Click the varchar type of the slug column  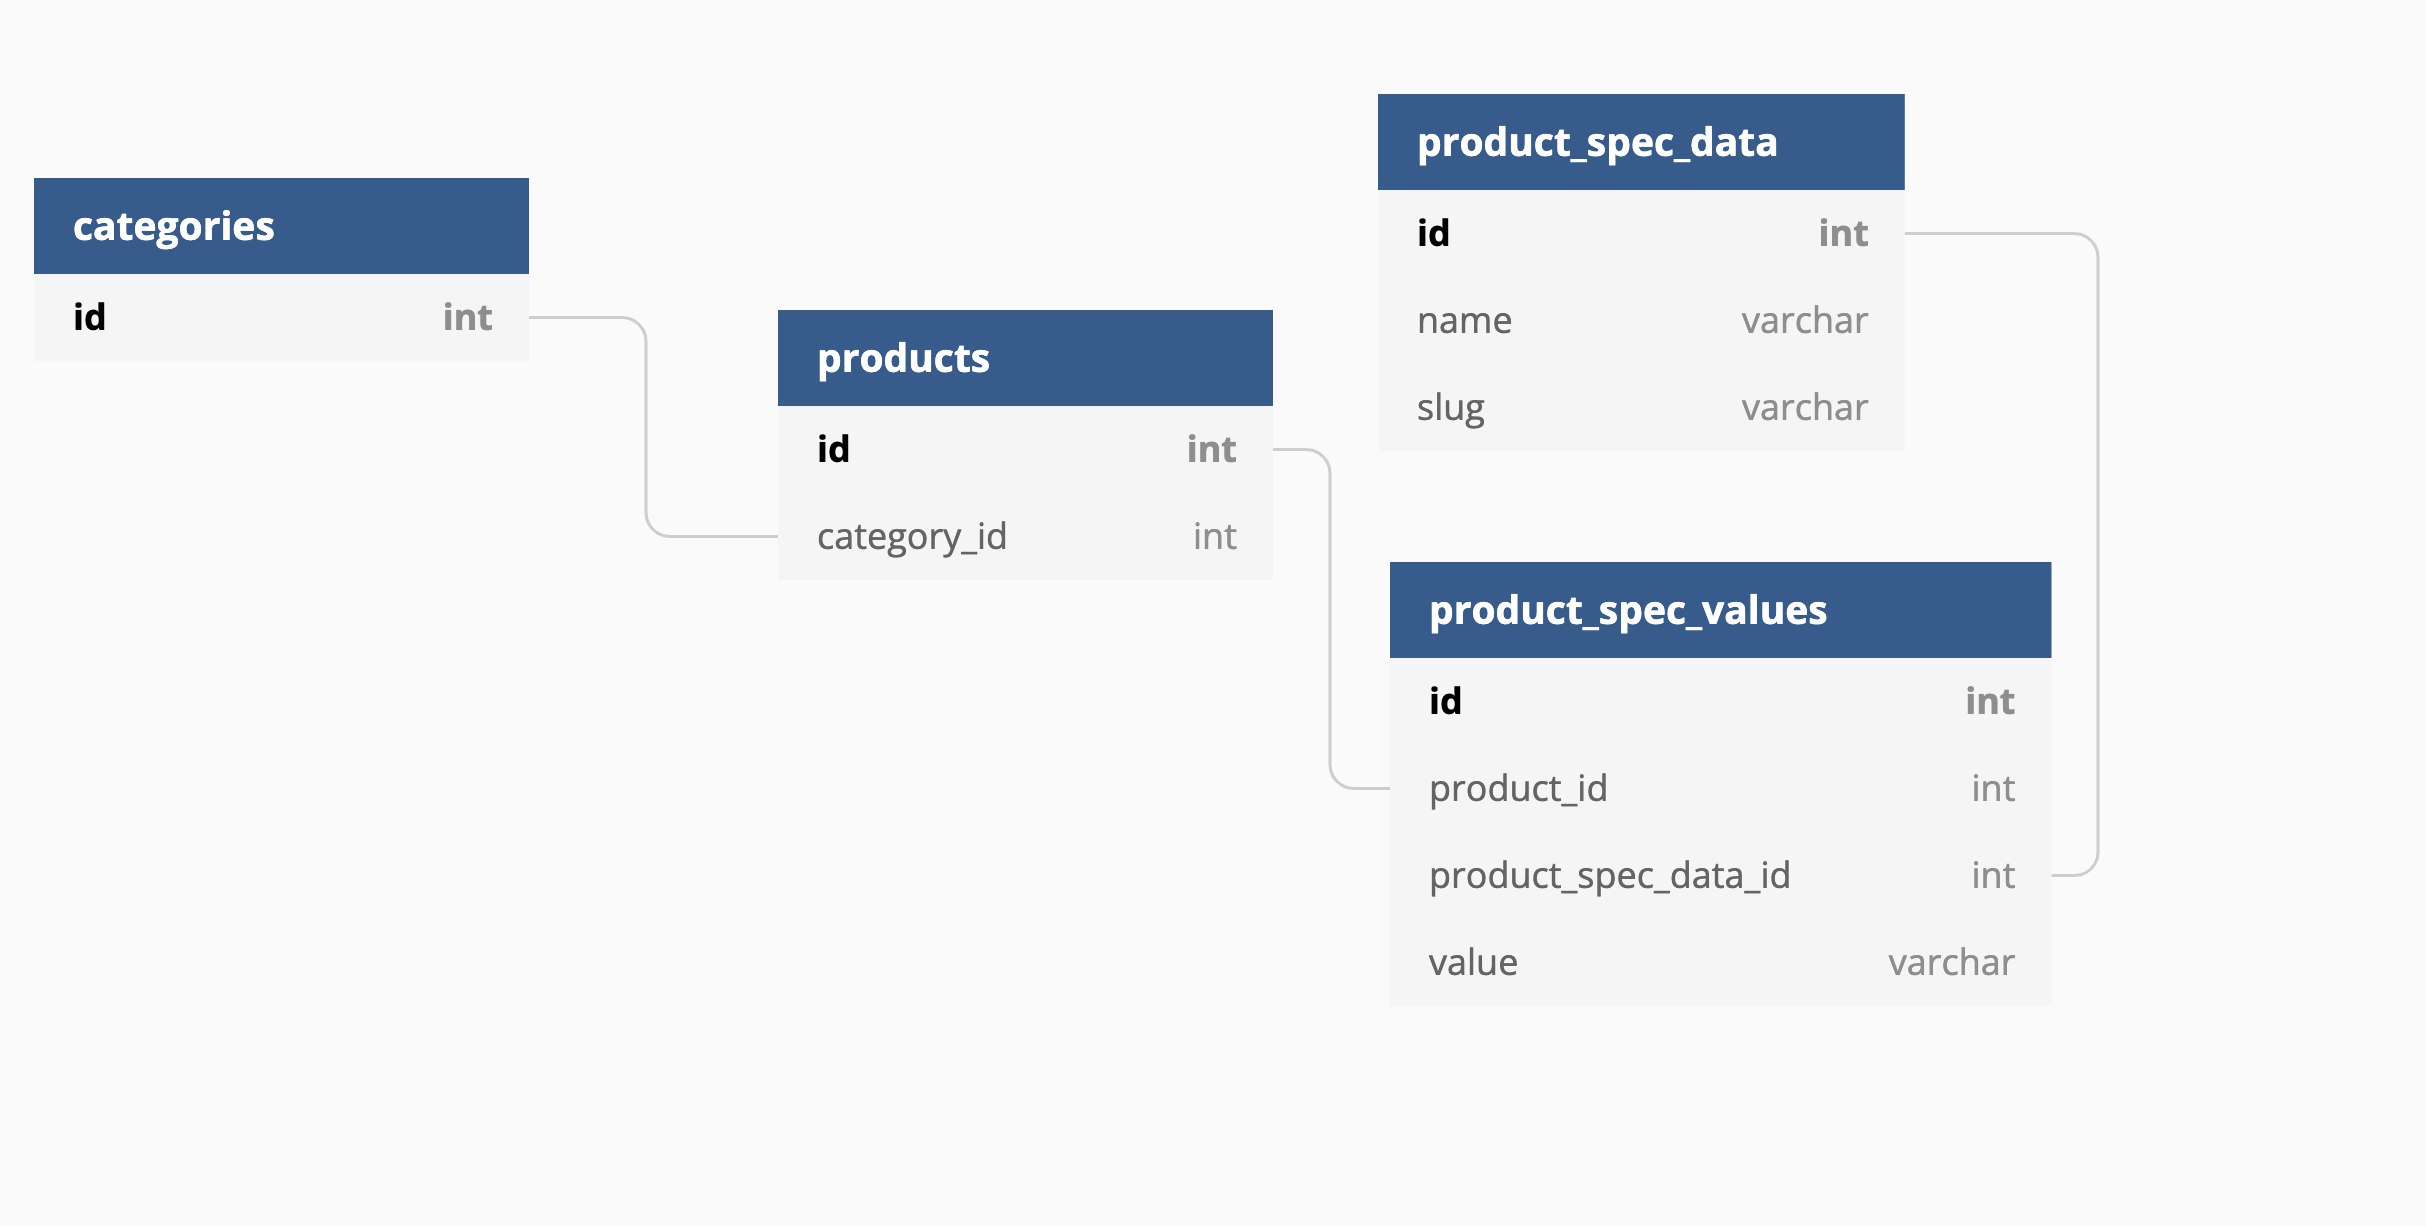[x=1804, y=408]
